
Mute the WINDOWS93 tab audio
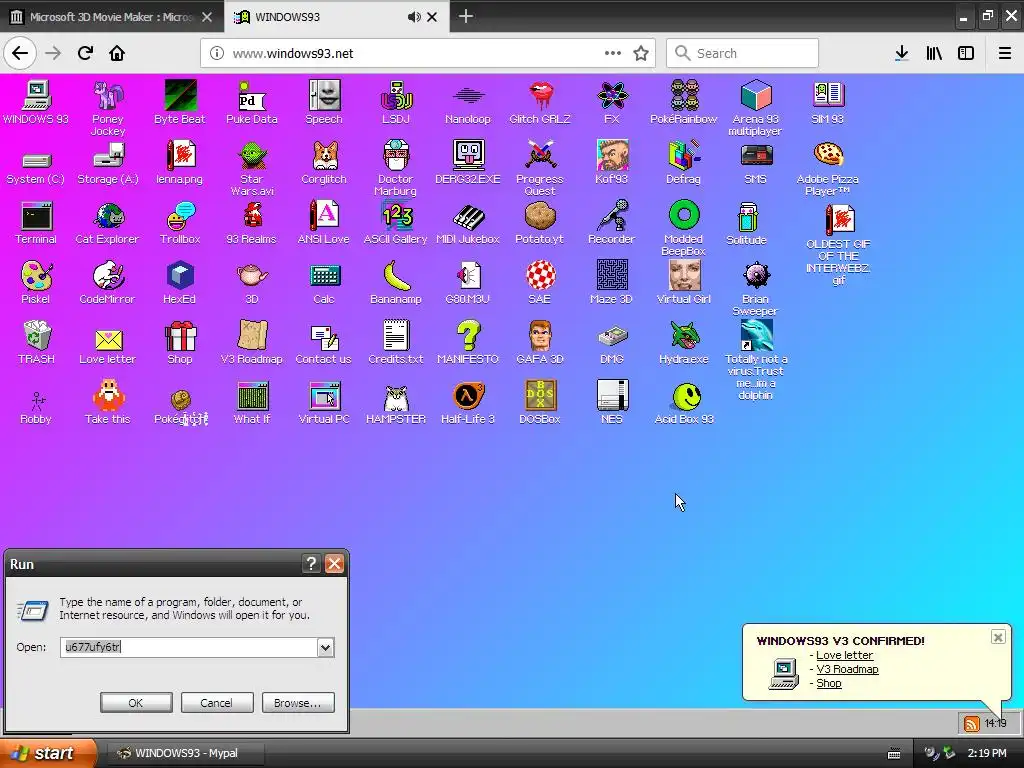(x=414, y=17)
